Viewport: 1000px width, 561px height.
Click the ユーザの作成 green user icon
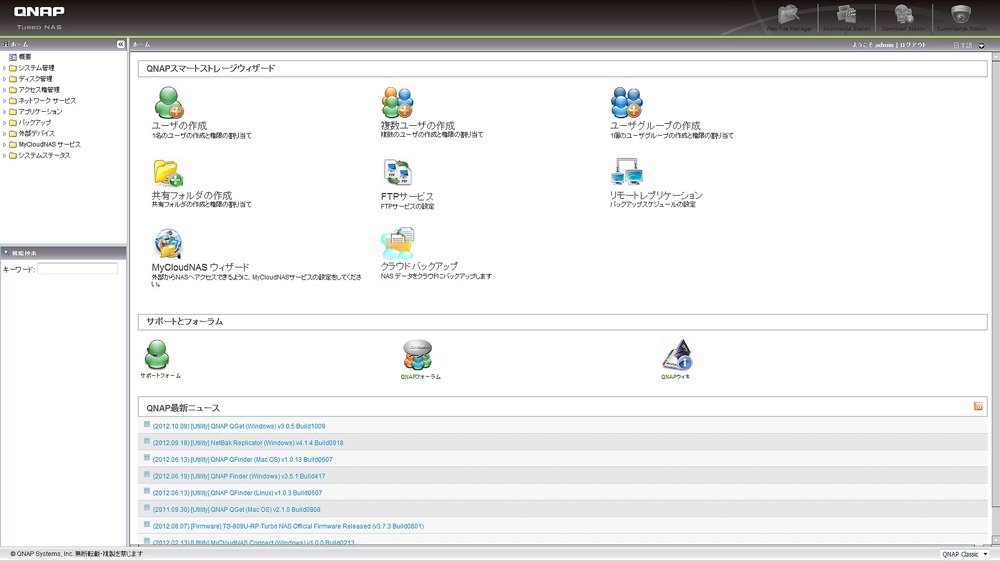coord(169,103)
